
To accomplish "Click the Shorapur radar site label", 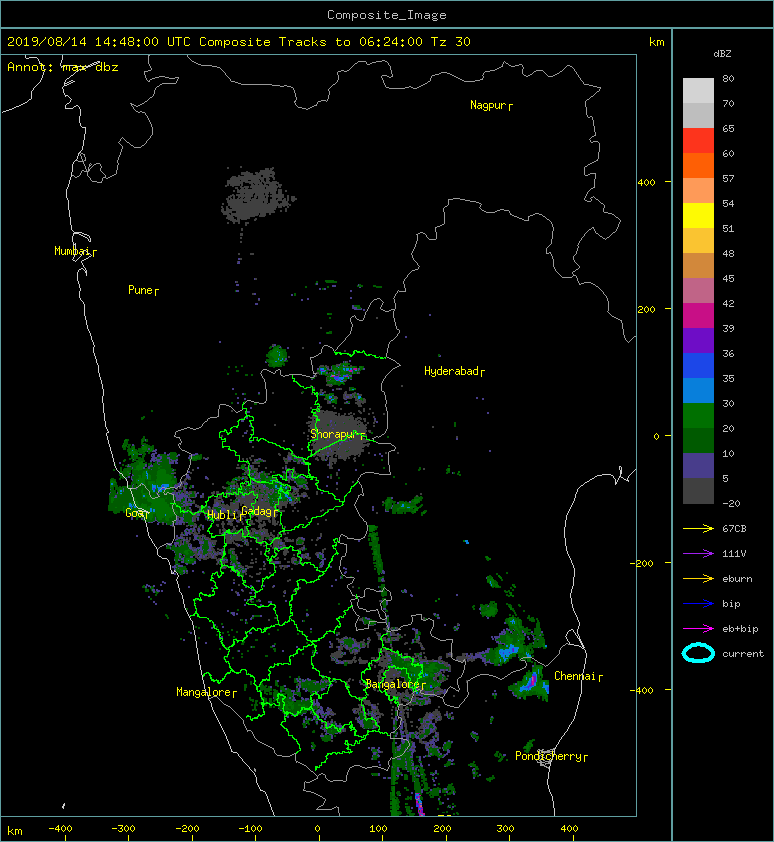I will [x=334, y=434].
